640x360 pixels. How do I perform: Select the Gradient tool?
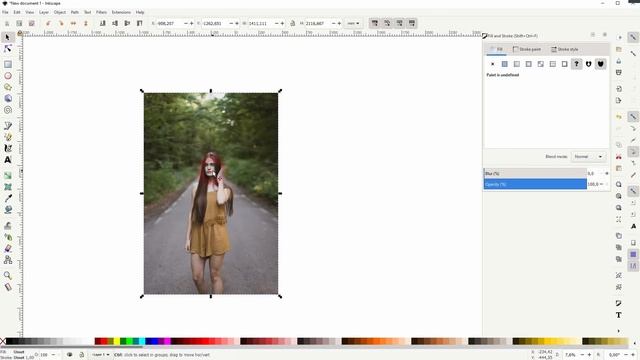tap(7, 176)
